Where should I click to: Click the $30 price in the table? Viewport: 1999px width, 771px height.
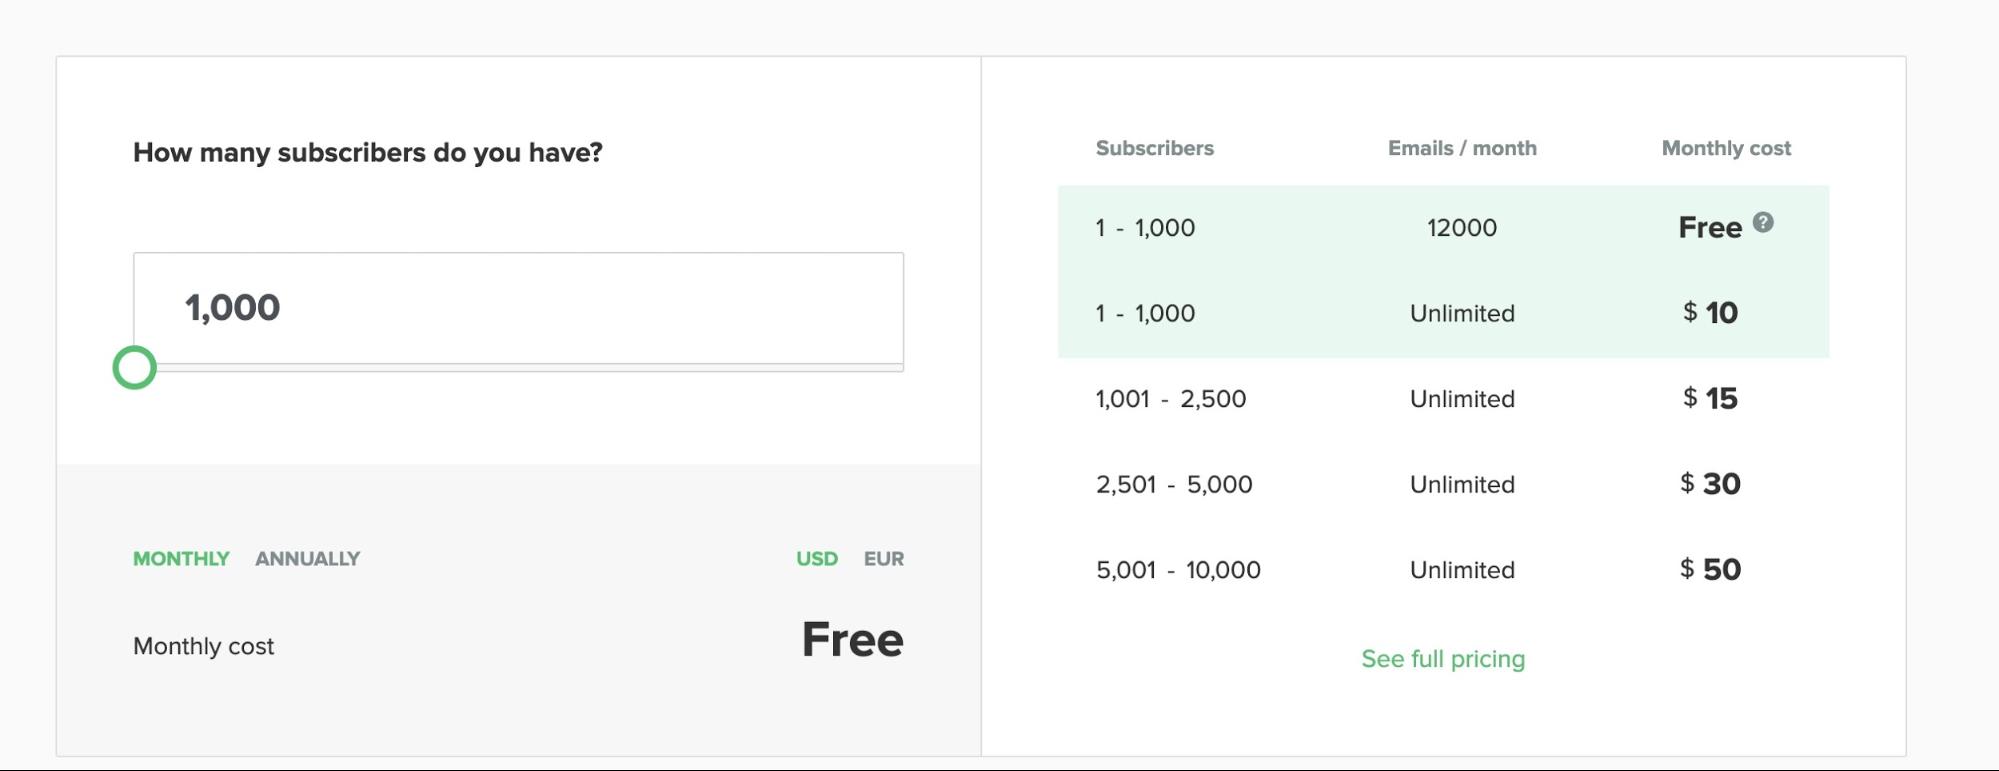tap(1710, 484)
